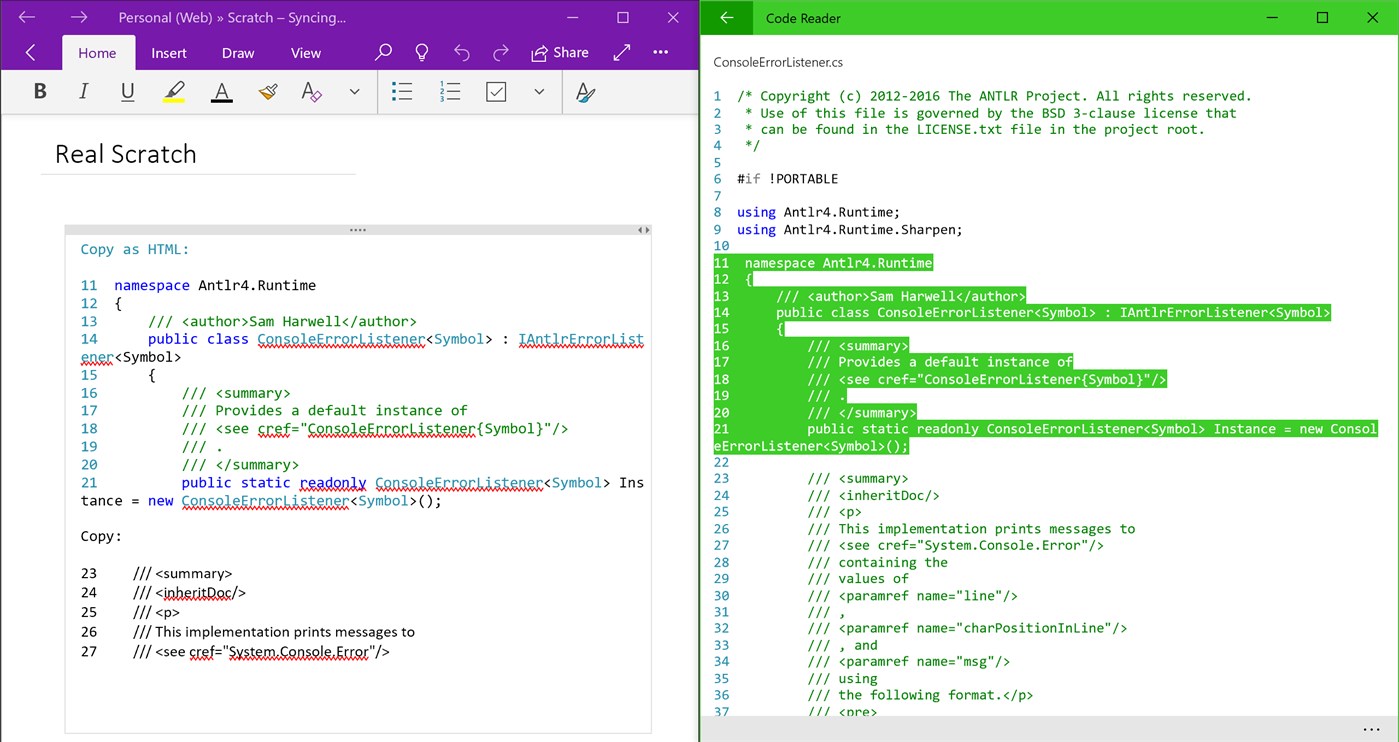Click the note container width arrows
Image resolution: width=1399 pixels, height=742 pixels.
tap(644, 230)
